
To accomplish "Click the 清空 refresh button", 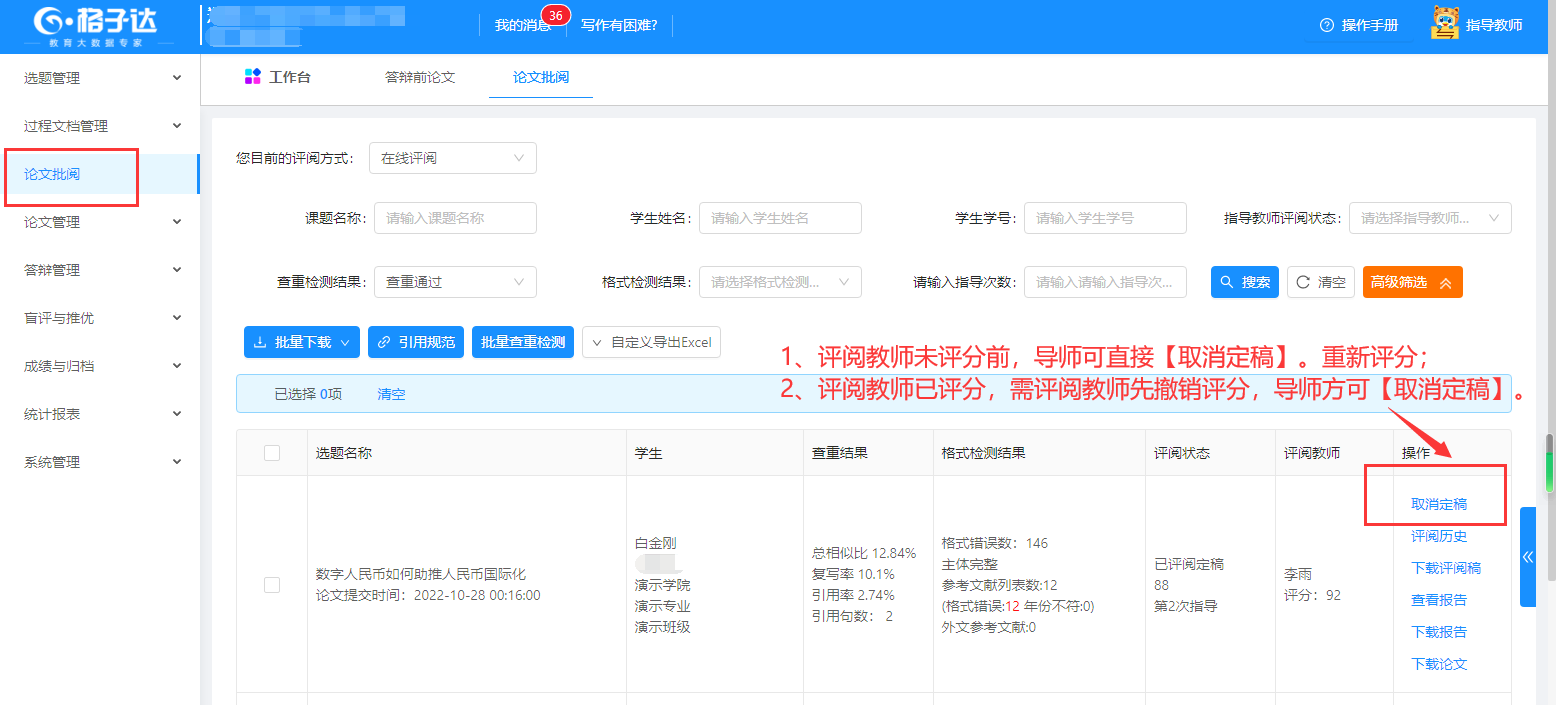I will (x=1320, y=282).
